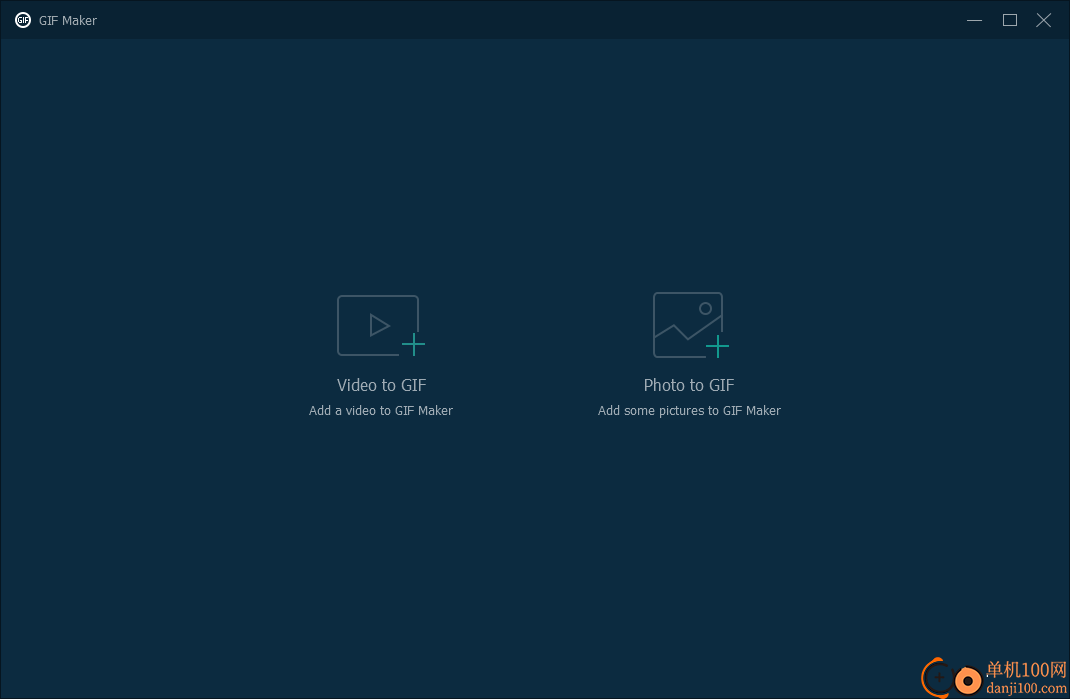Click the GIF Maker window title text
This screenshot has width=1070, height=699.
(x=68, y=20)
